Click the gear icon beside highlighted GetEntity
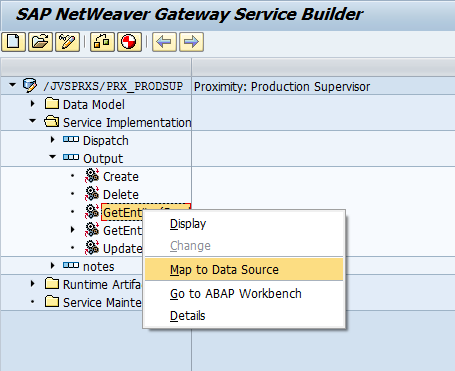Image resolution: width=455 pixels, height=371 pixels. click(x=92, y=212)
